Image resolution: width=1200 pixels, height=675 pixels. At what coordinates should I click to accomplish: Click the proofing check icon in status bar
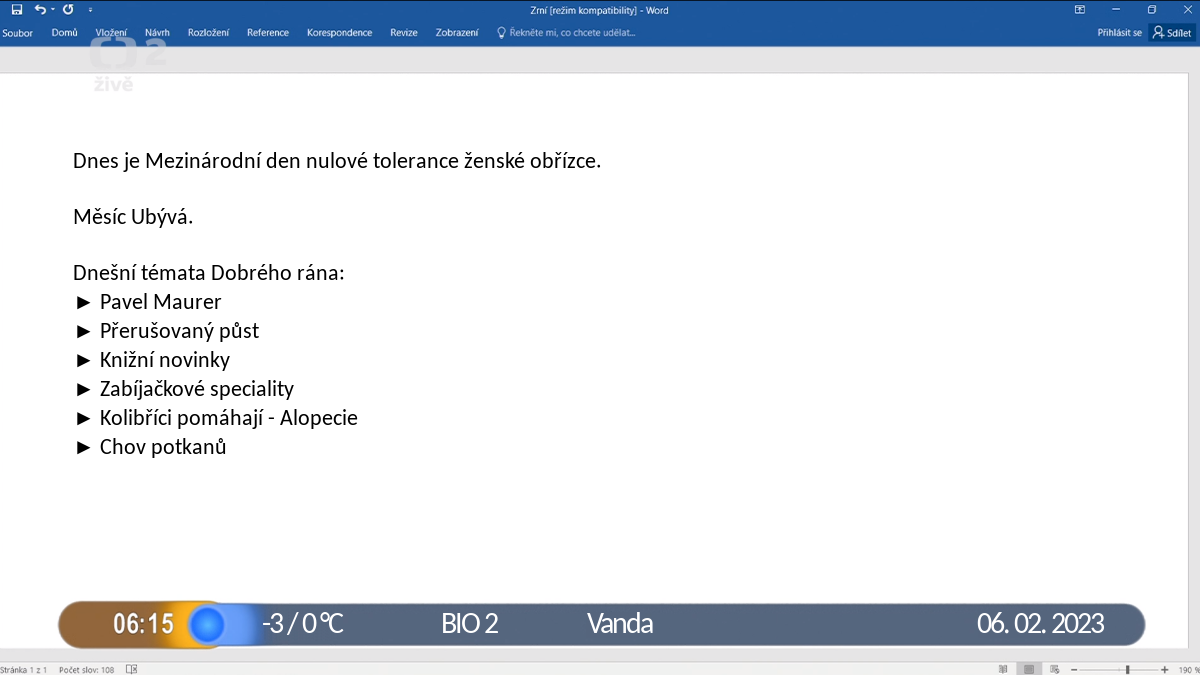[x=133, y=669]
